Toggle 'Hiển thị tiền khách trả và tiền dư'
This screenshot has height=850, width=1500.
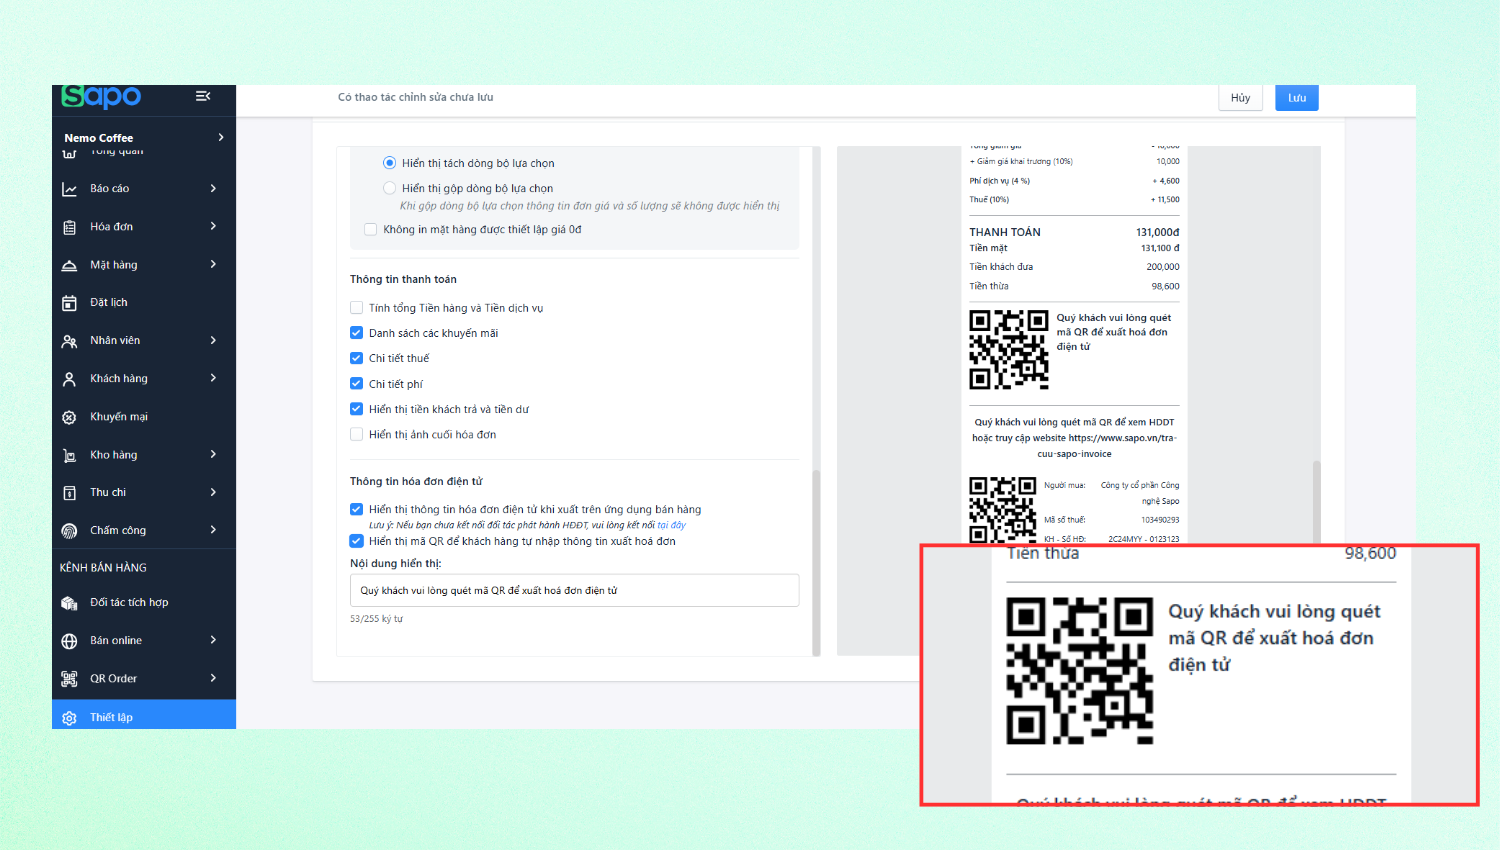pos(356,409)
